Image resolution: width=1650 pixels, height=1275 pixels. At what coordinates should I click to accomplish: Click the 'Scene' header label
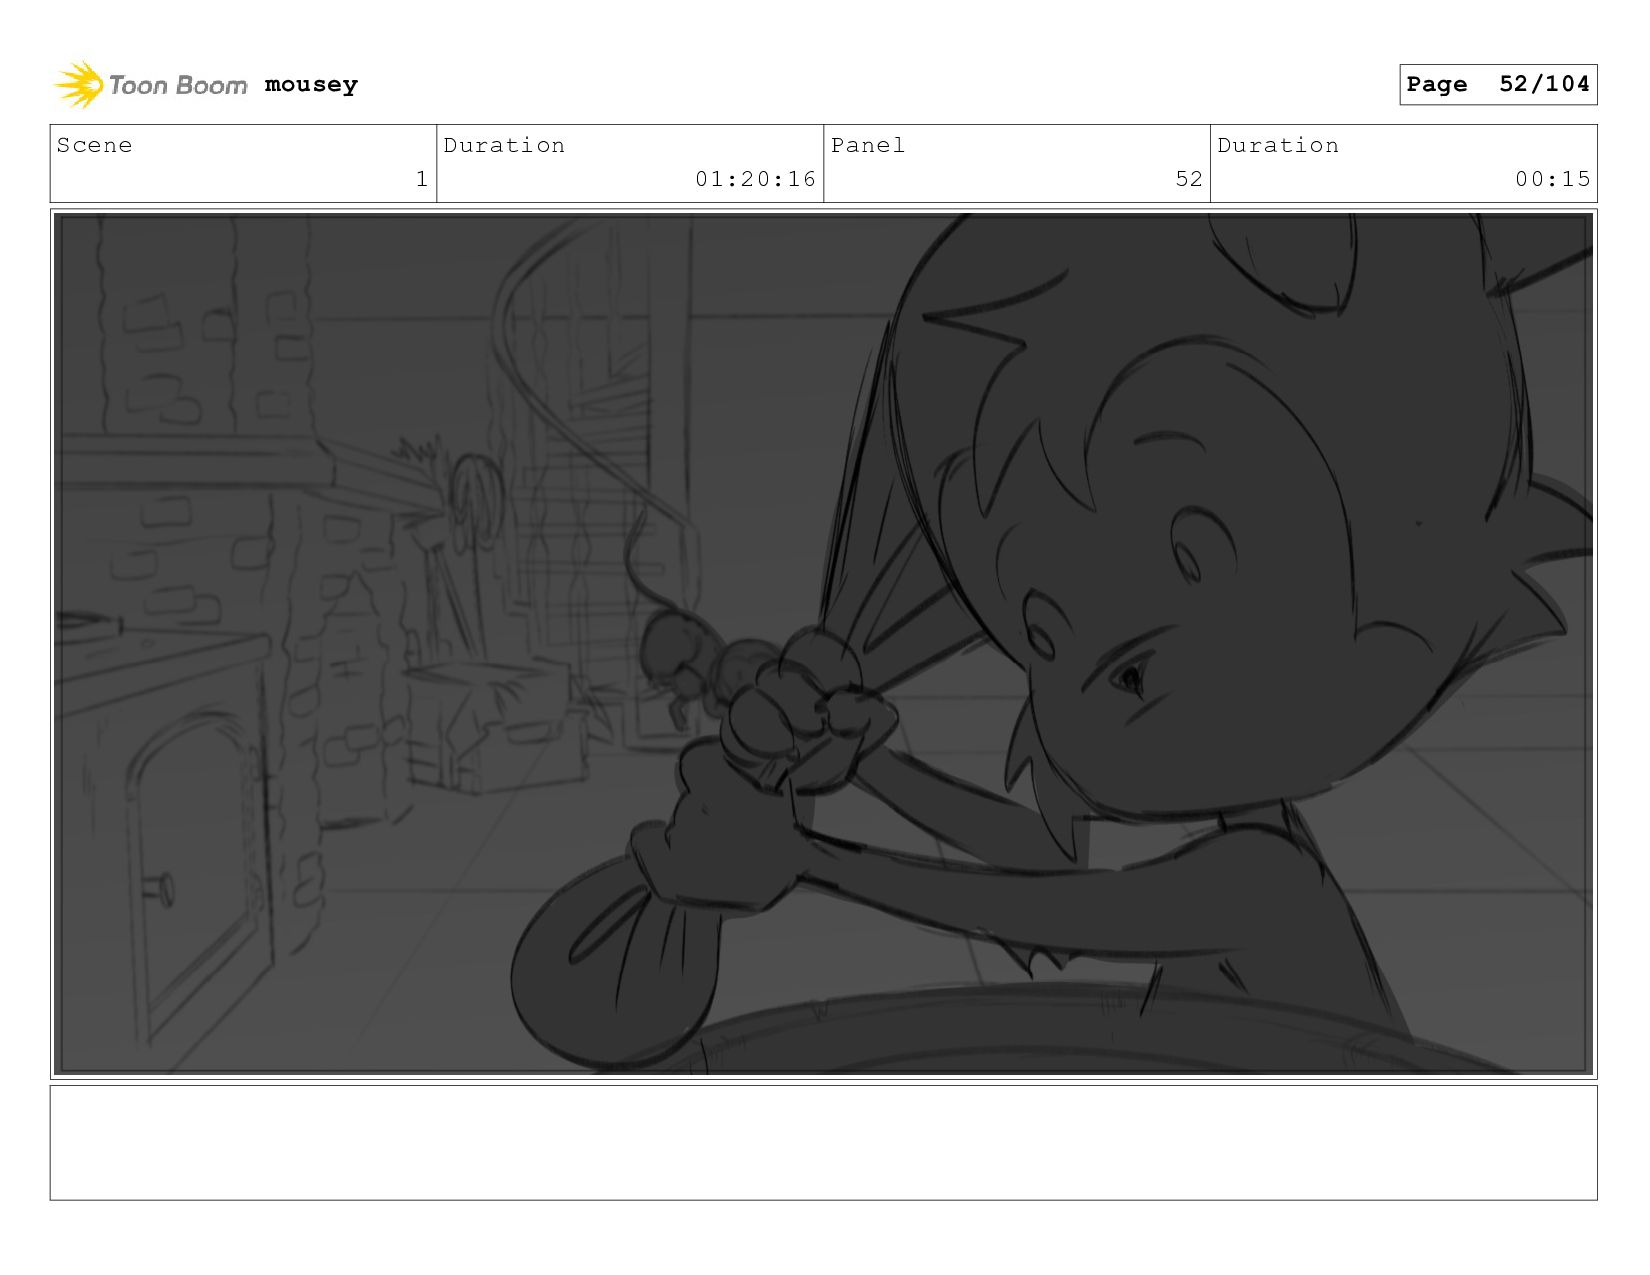94,145
